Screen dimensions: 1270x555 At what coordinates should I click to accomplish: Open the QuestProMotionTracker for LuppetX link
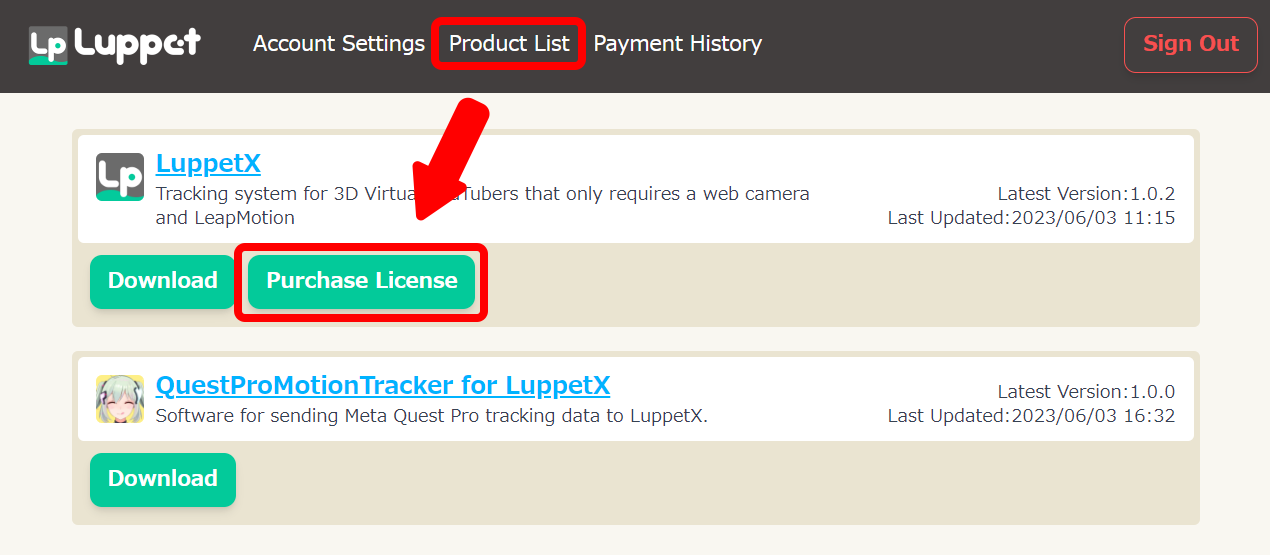pyautogui.click(x=382, y=386)
